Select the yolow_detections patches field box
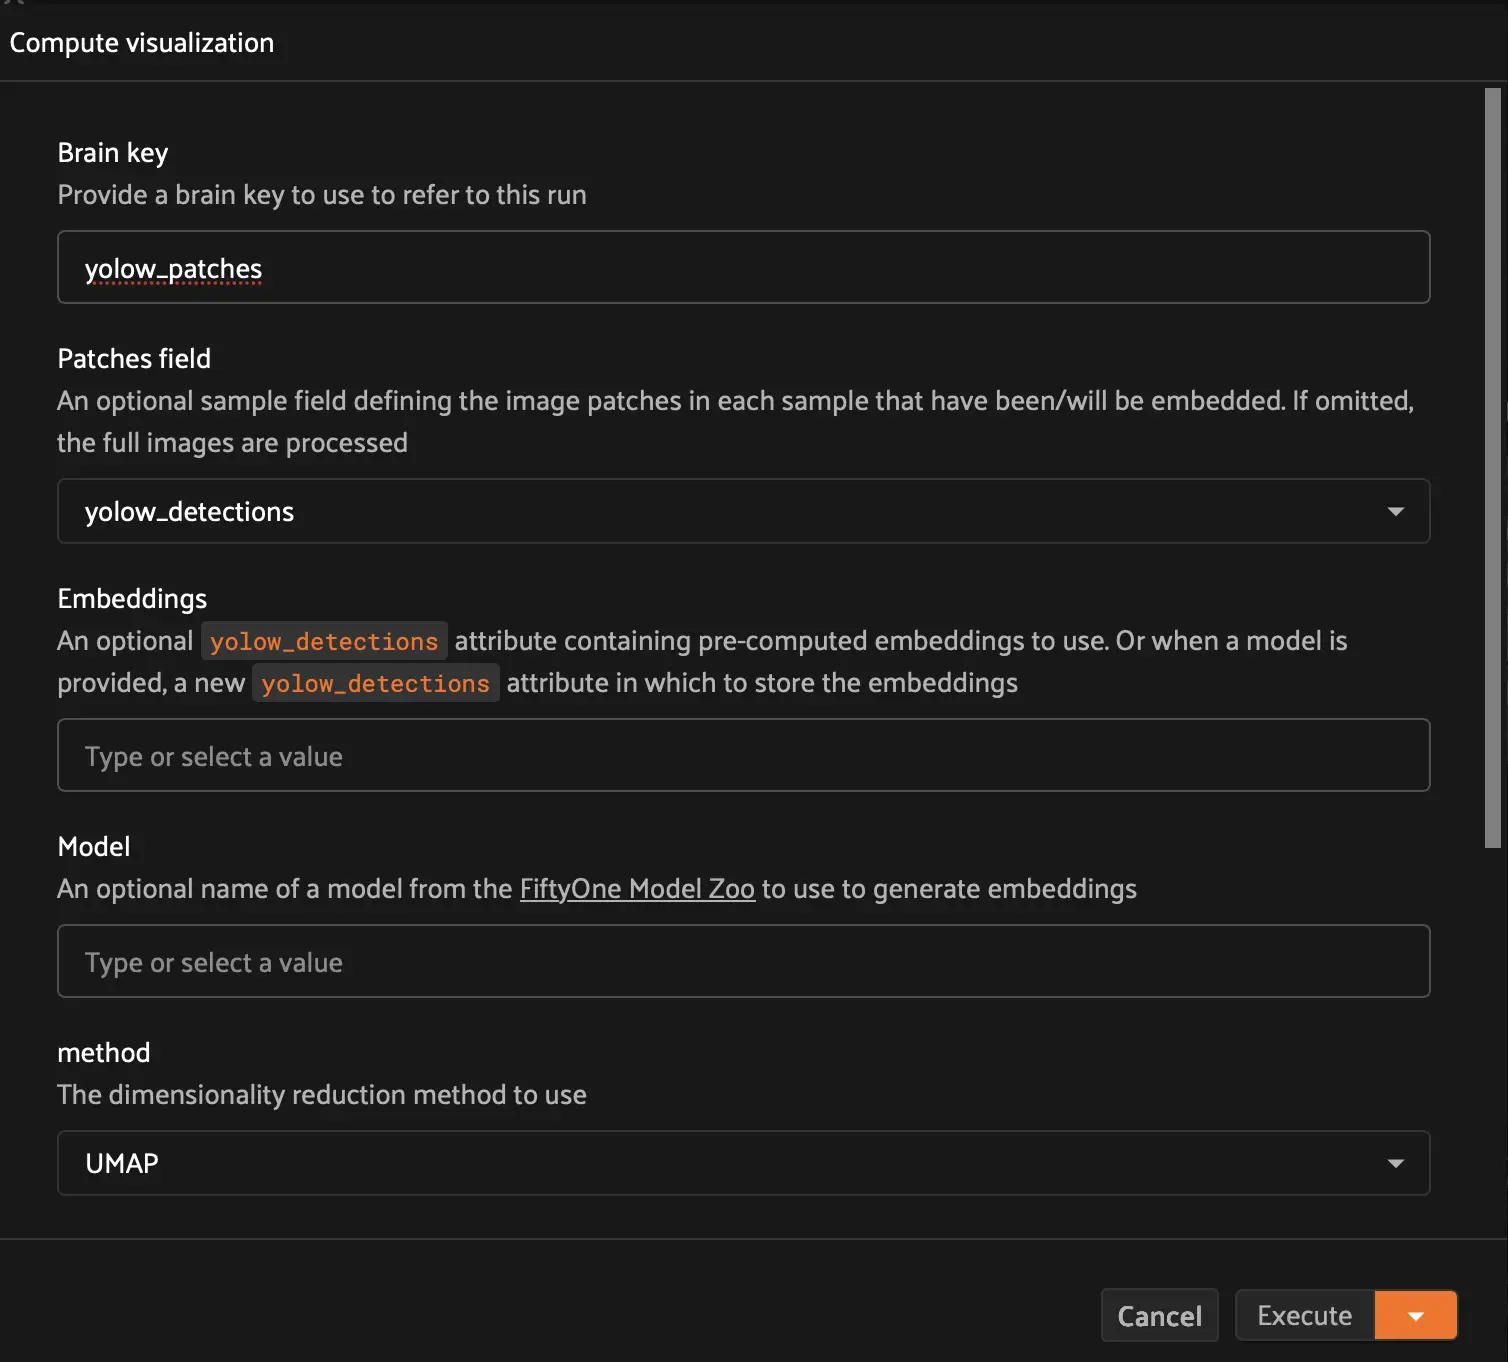1508x1362 pixels. 700,512
